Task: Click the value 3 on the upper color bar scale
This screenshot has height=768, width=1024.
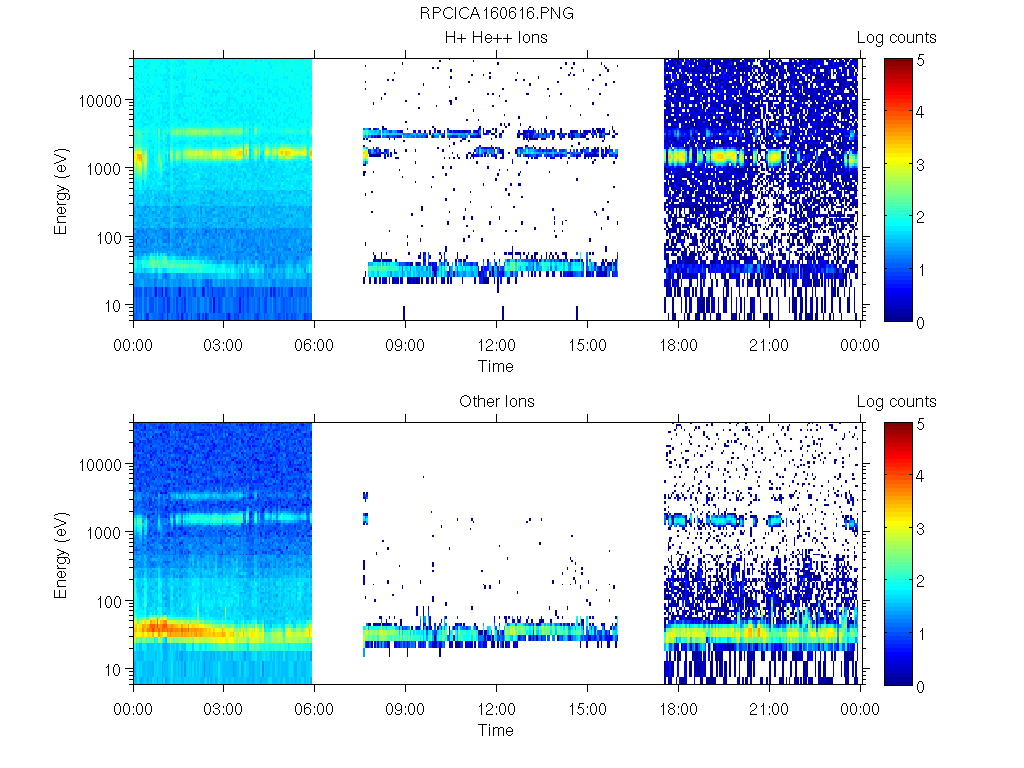Action: 921,165
